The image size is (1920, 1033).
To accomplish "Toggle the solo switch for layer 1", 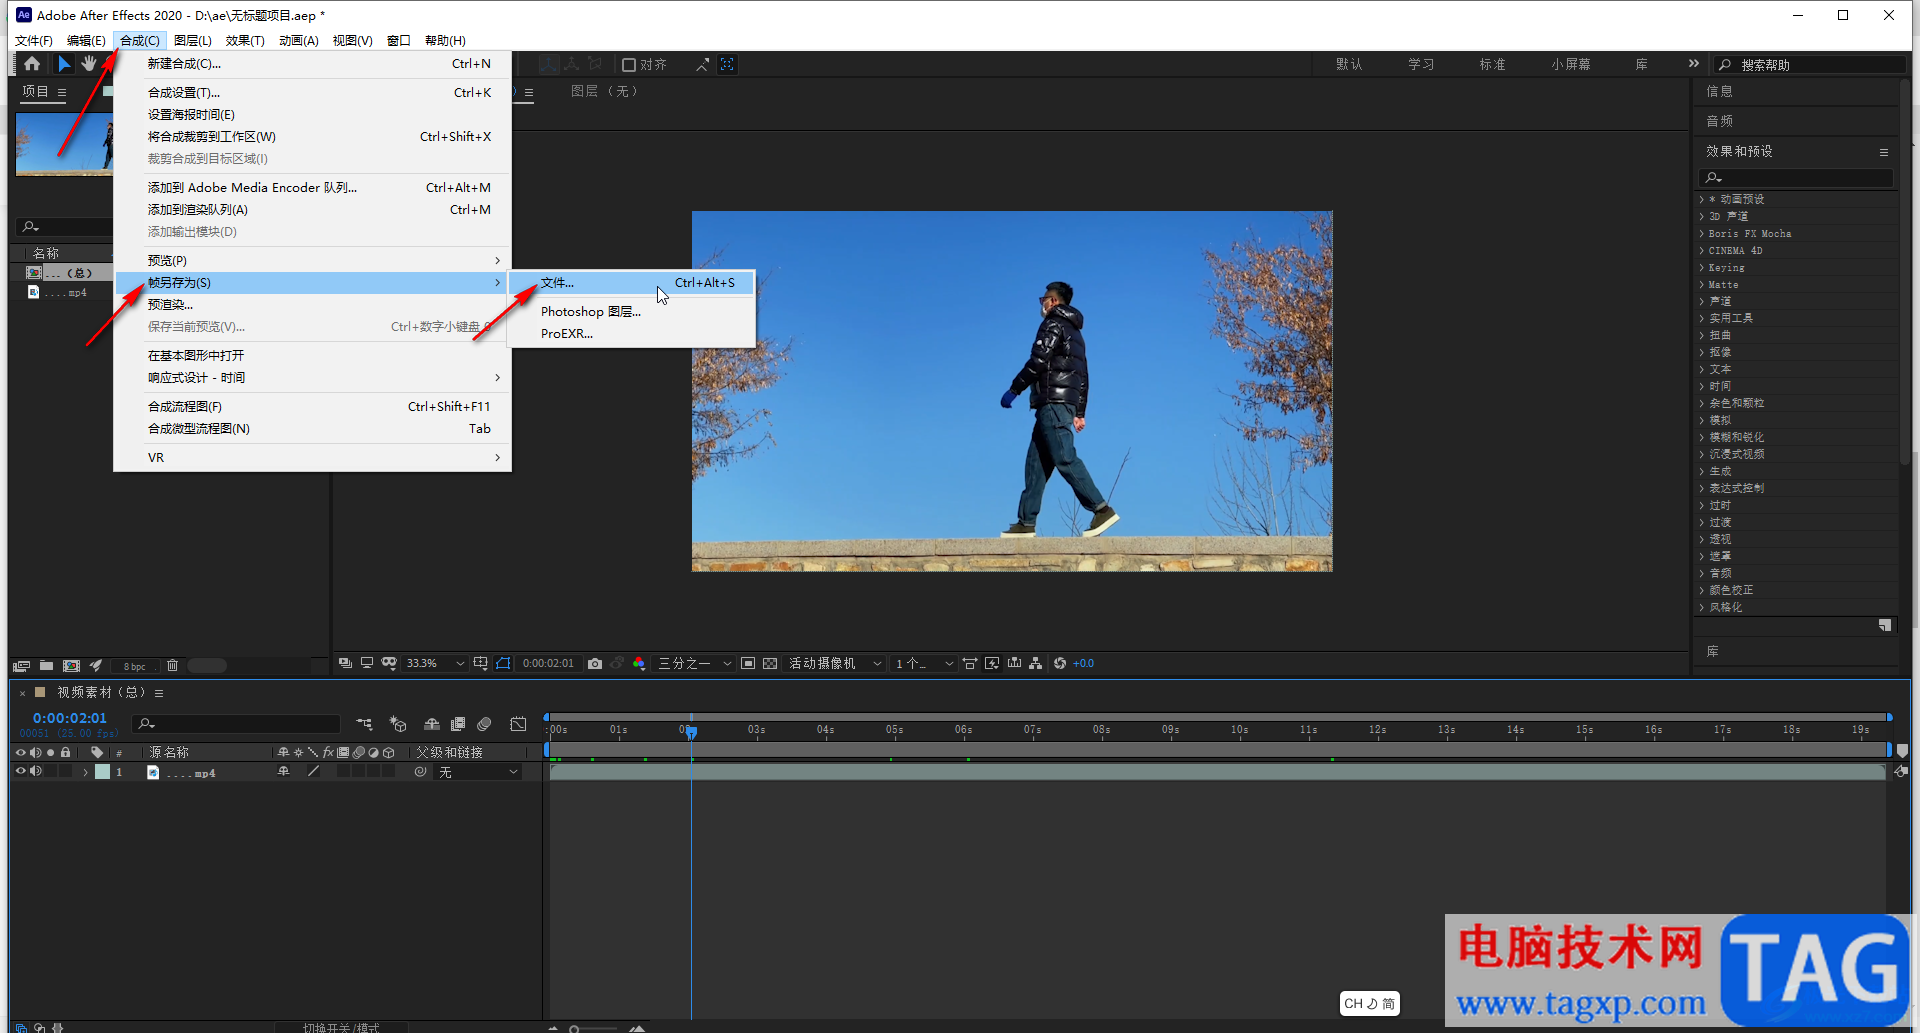I will click(x=51, y=771).
